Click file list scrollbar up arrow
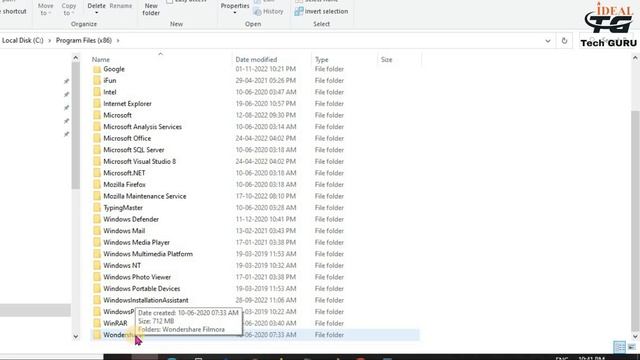 635,58
